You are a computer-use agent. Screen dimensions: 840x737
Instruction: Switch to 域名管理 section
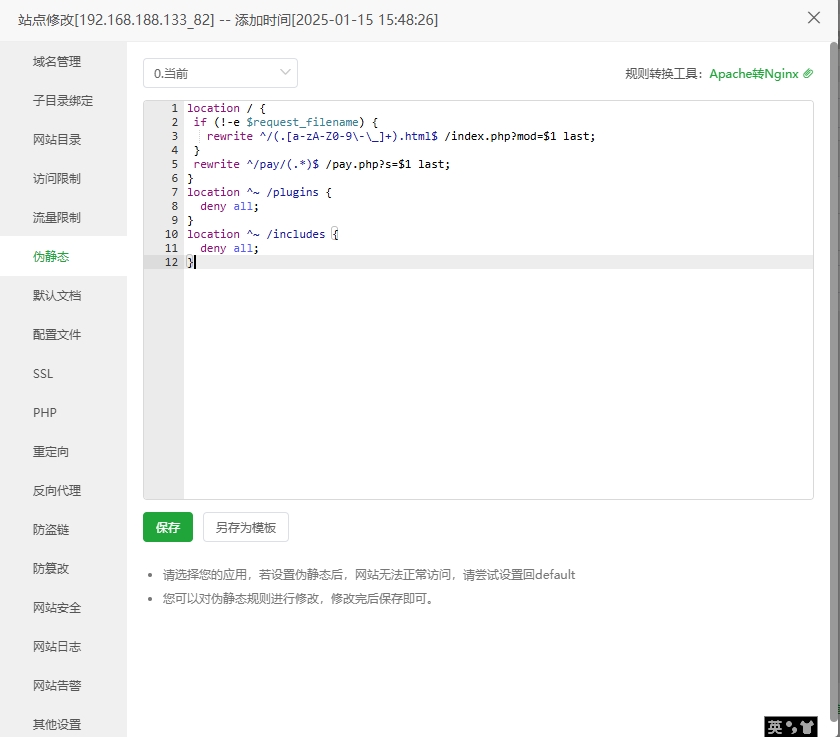pyautogui.click(x=57, y=61)
